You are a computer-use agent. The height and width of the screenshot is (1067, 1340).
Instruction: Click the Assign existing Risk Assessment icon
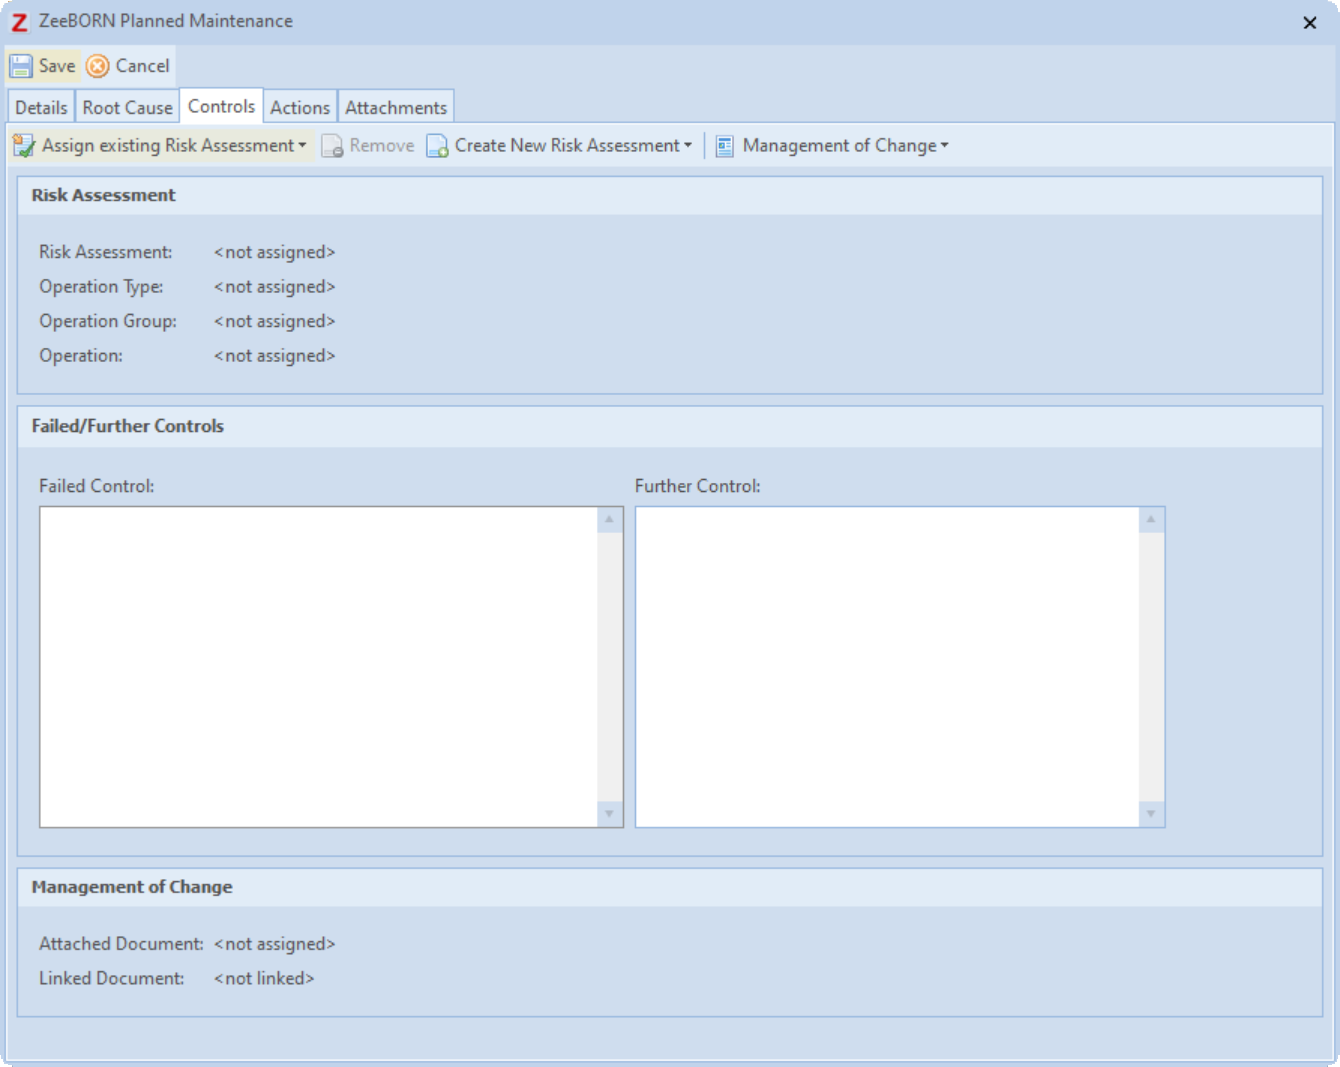point(24,146)
